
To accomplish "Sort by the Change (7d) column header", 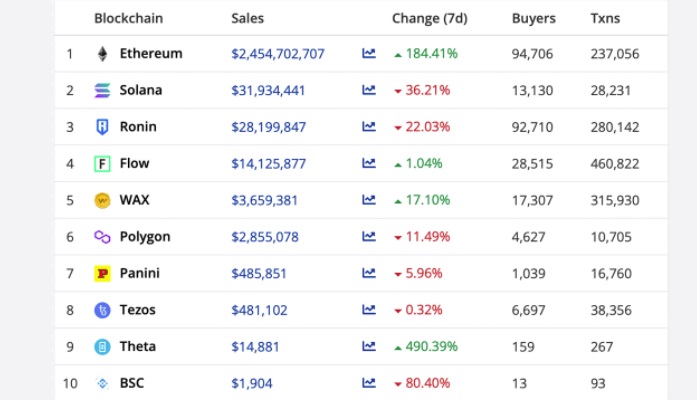I will (430, 18).
